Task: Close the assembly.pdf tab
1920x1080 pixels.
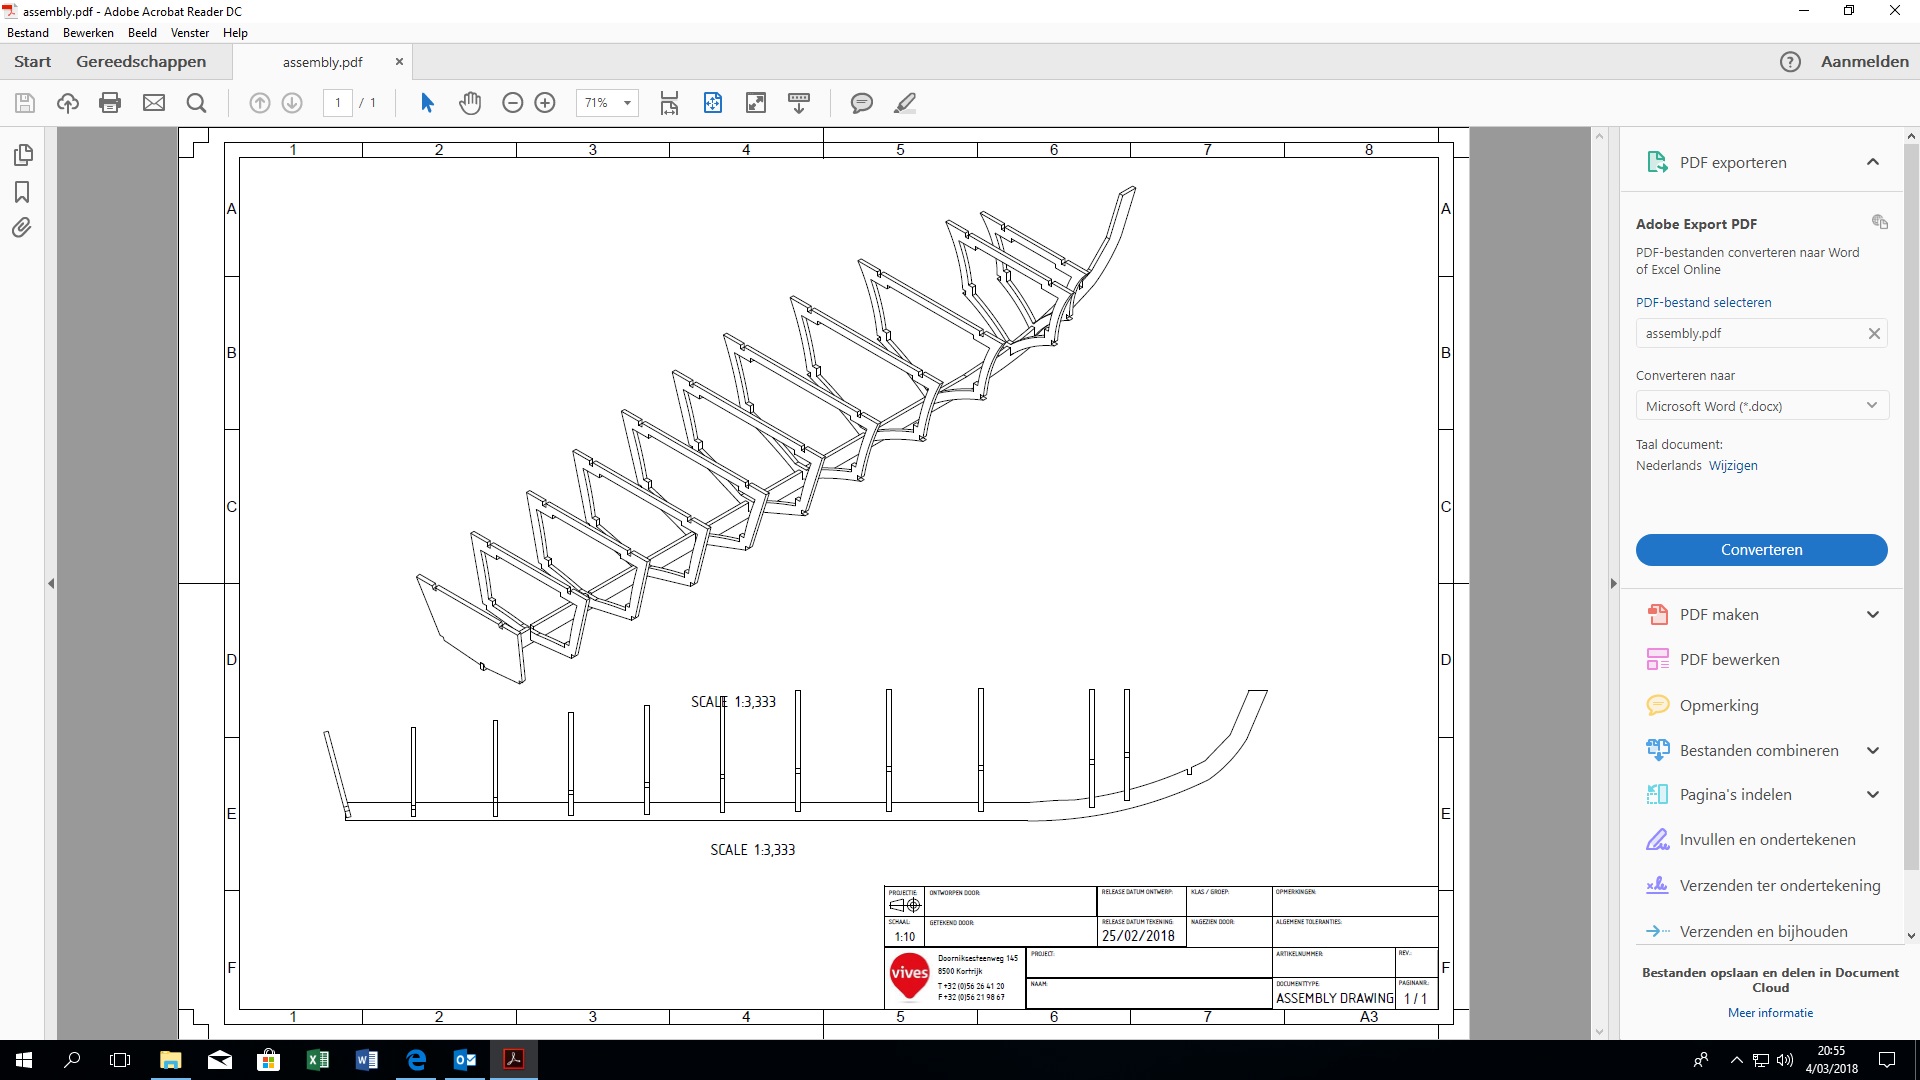Action: click(399, 62)
